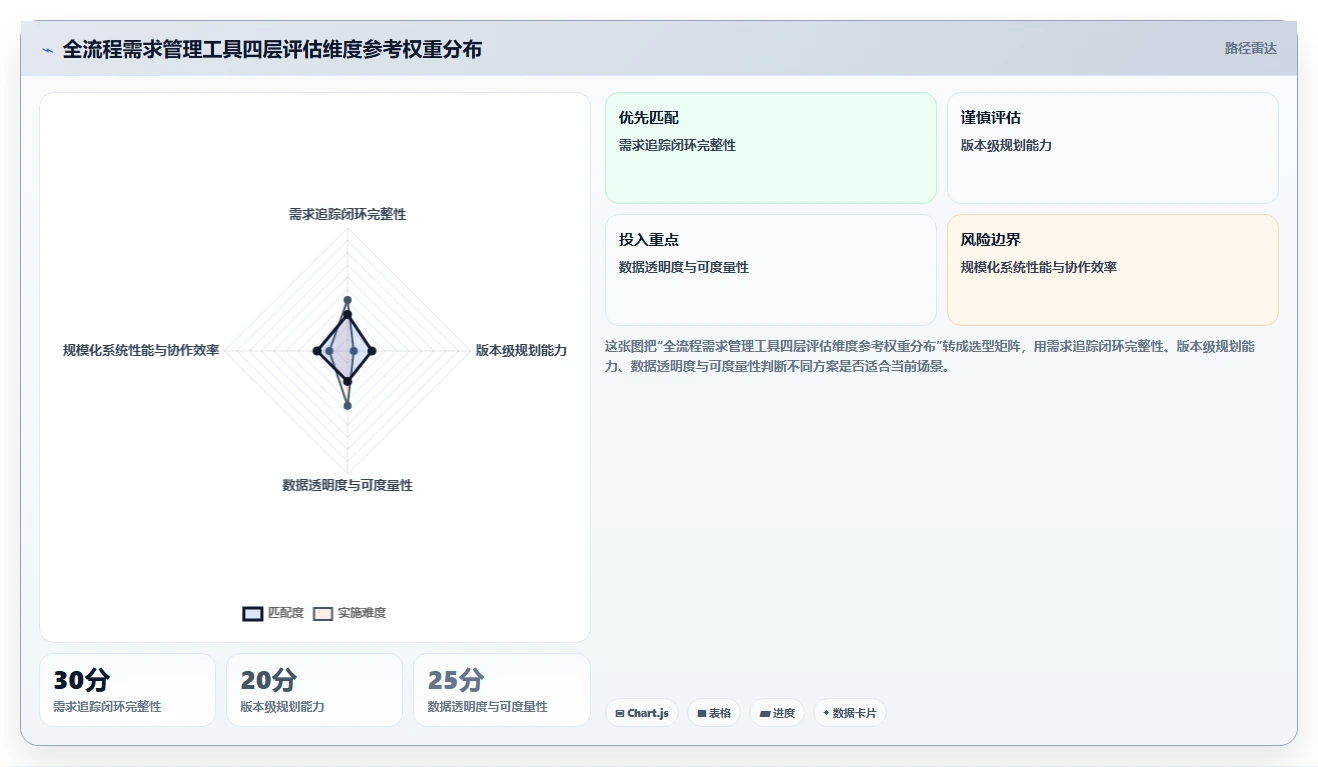
Task: Open the 投入重点 card
Action: click(x=771, y=270)
